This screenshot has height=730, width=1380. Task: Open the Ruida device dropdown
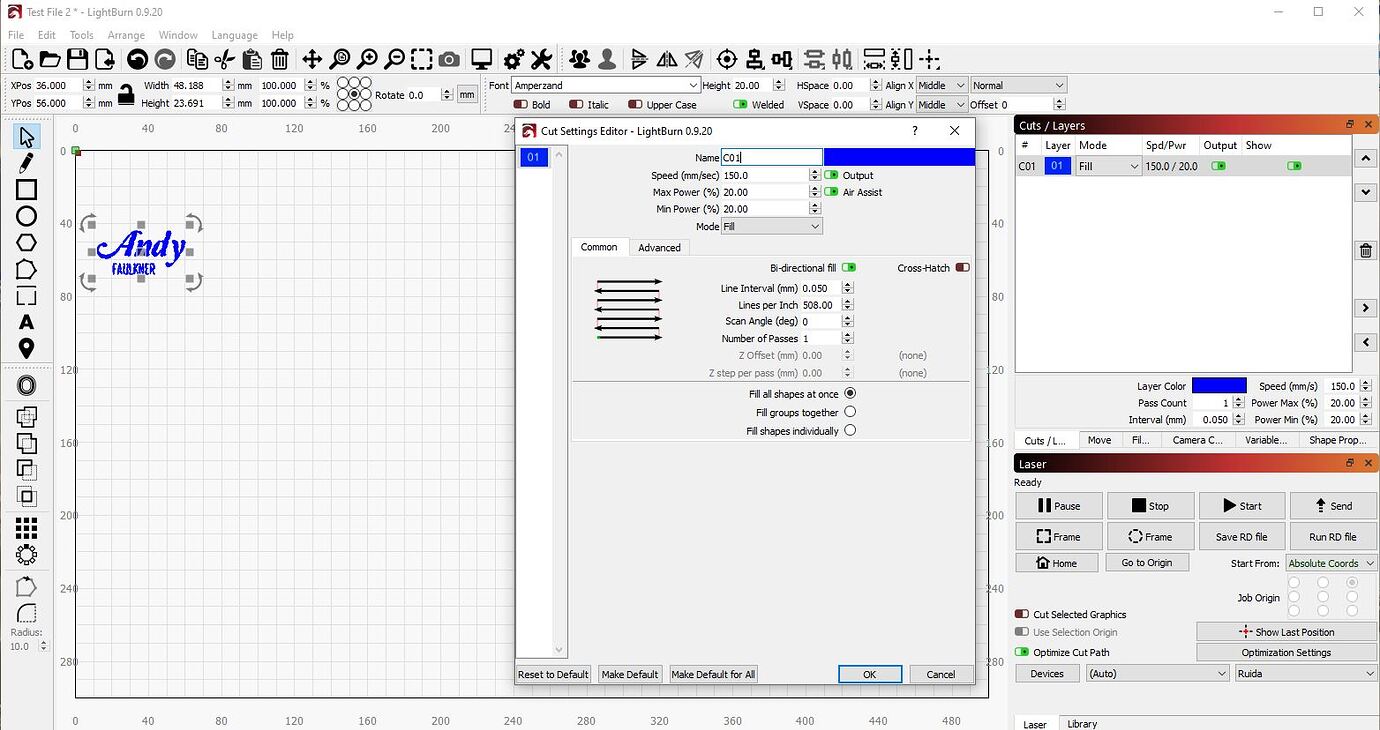tap(1306, 674)
